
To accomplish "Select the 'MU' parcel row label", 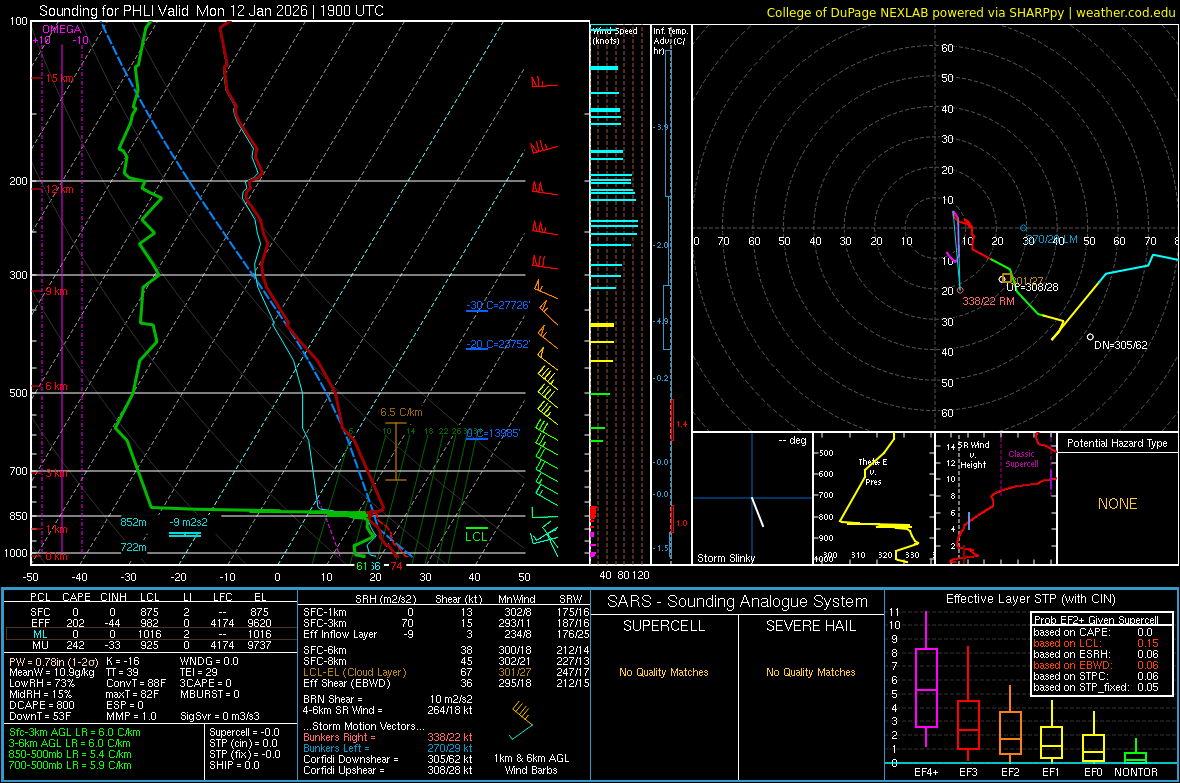I will click(41, 645).
